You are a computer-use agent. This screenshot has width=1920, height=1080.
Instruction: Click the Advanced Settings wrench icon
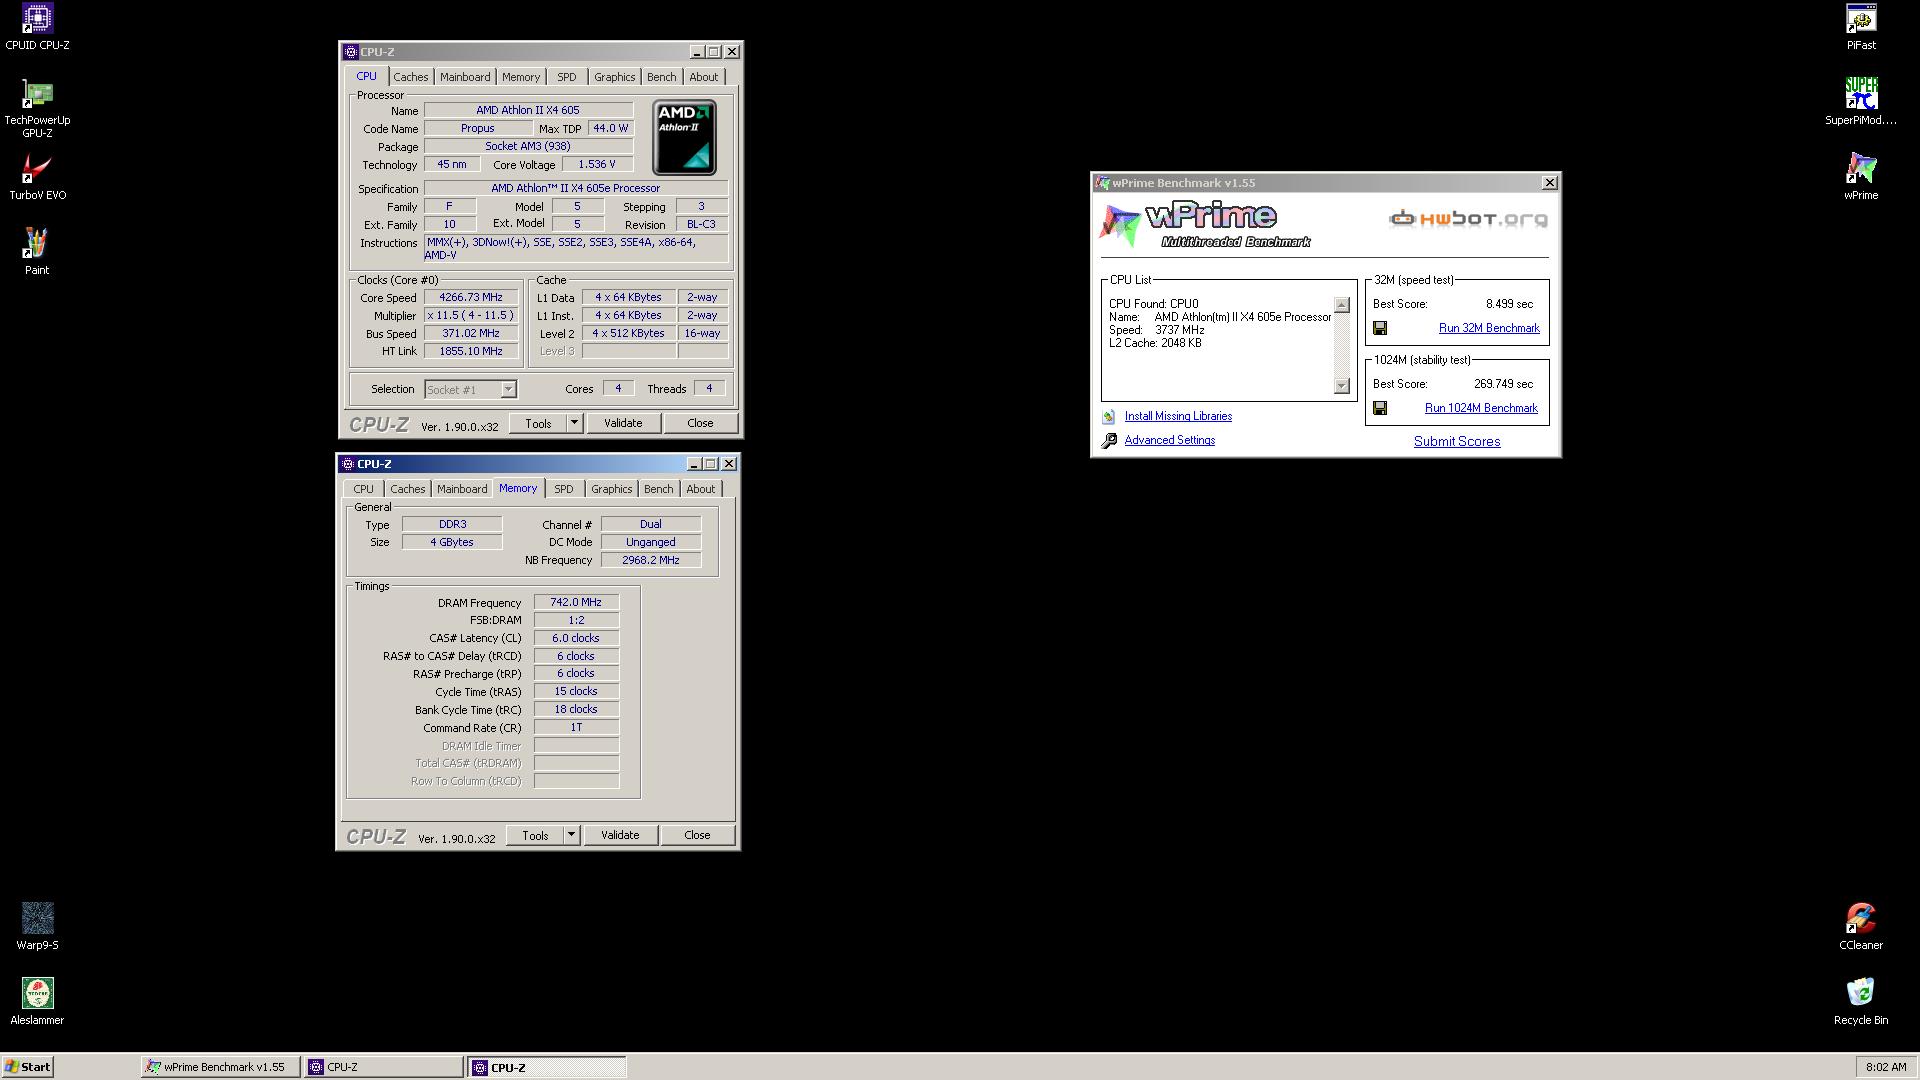click(1109, 441)
